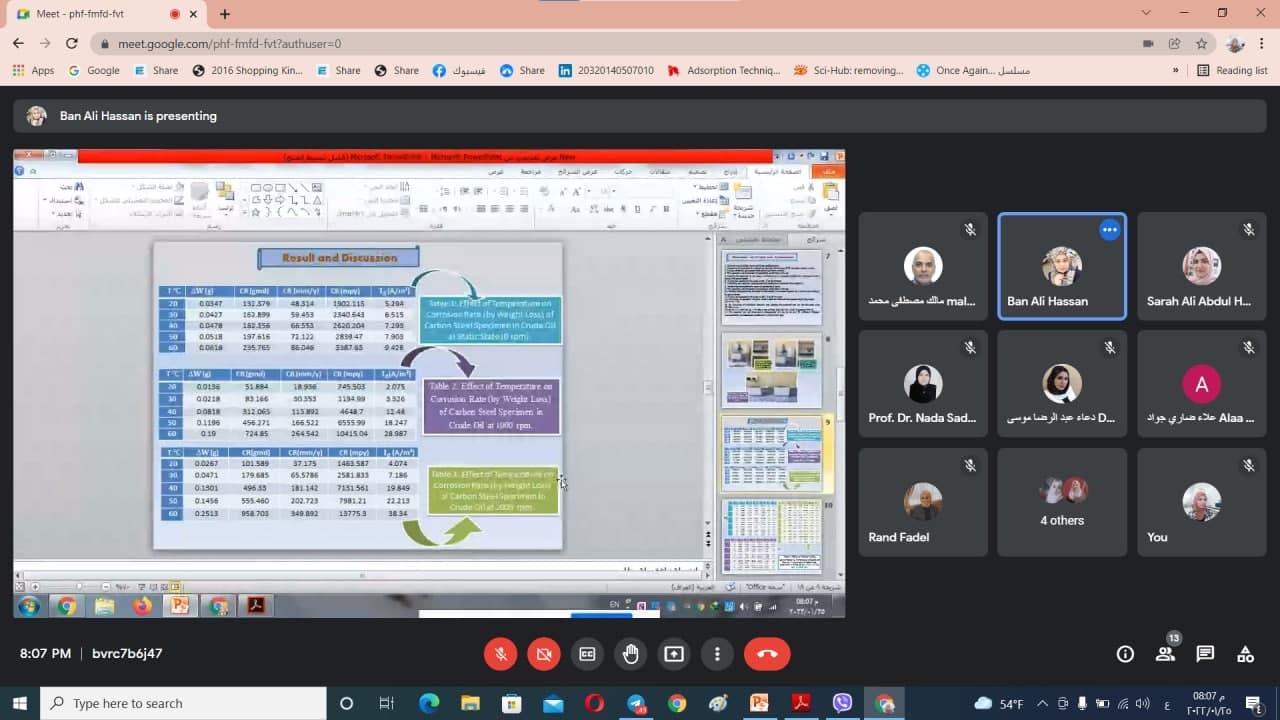Go back in Chrome
Viewport: 1280px width, 720px height.
pyautogui.click(x=18, y=43)
